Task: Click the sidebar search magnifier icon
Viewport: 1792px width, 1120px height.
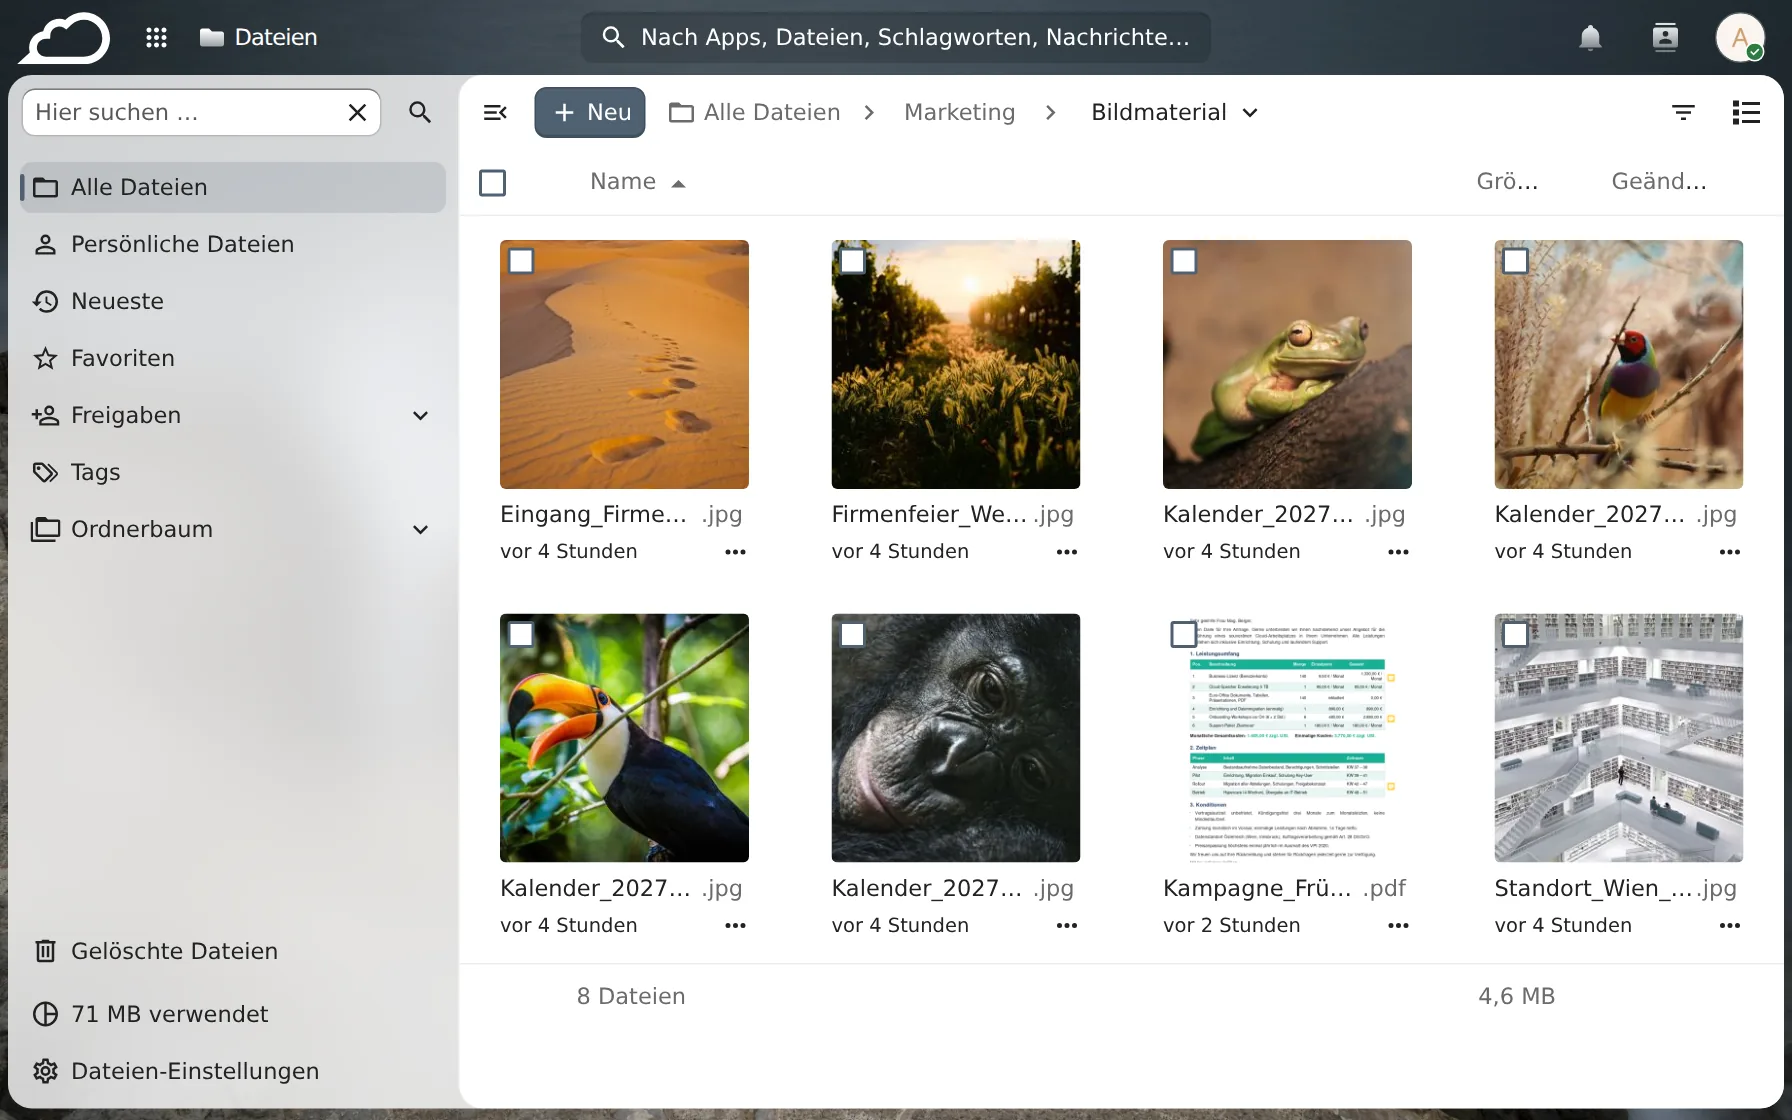Action: (420, 113)
